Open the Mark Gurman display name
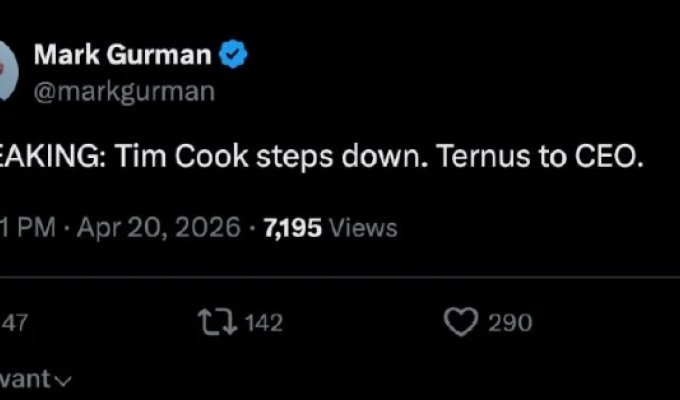 [x=122, y=57]
